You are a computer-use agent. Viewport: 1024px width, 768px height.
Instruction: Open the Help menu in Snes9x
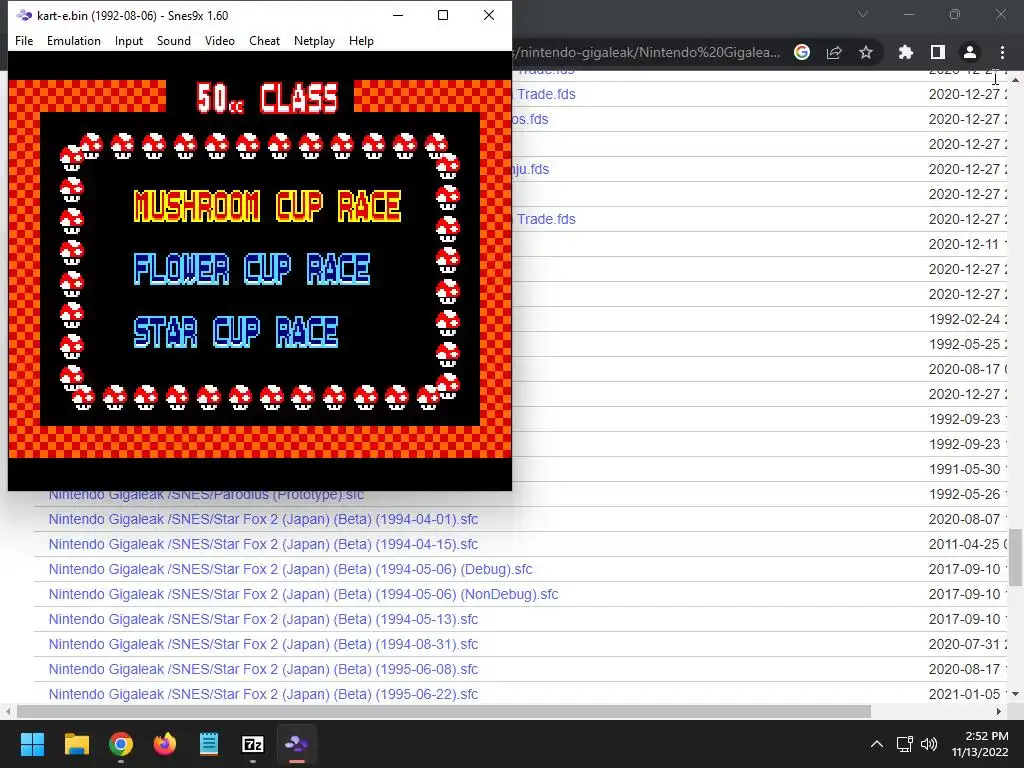coord(361,40)
